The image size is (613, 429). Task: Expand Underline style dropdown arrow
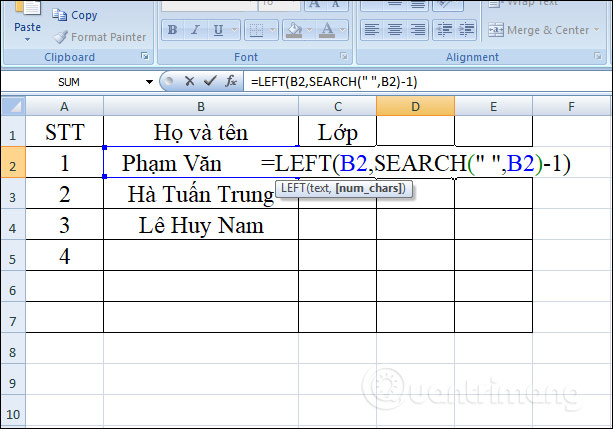(x=234, y=30)
